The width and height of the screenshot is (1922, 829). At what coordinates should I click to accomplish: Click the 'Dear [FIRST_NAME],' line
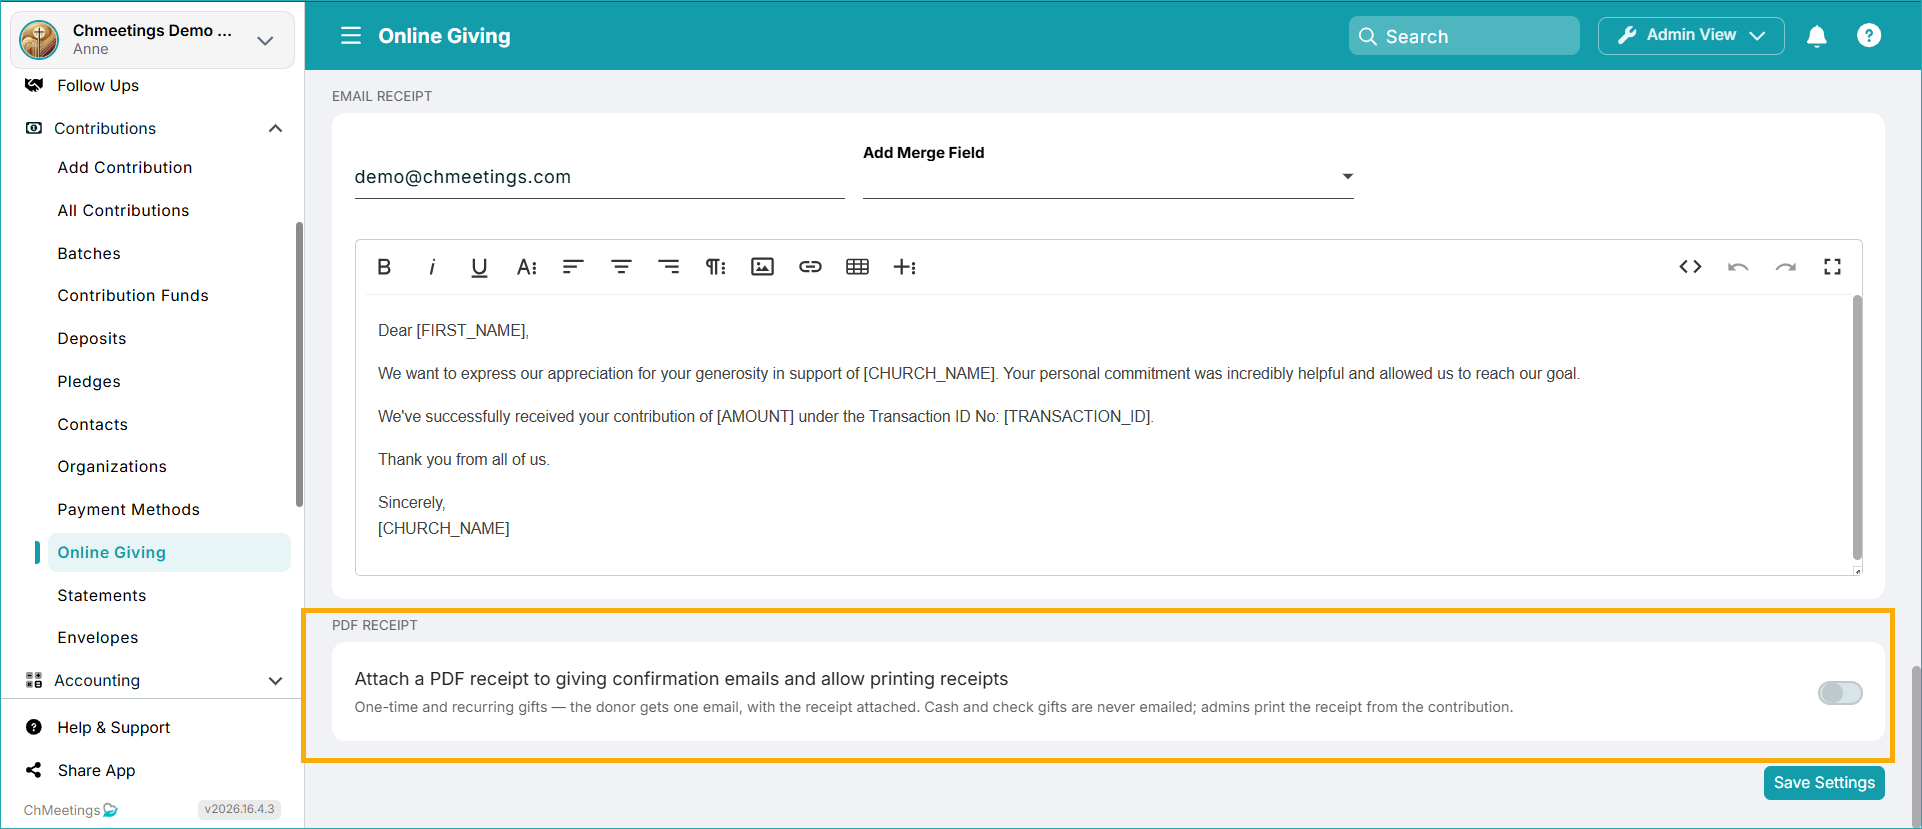[453, 330]
